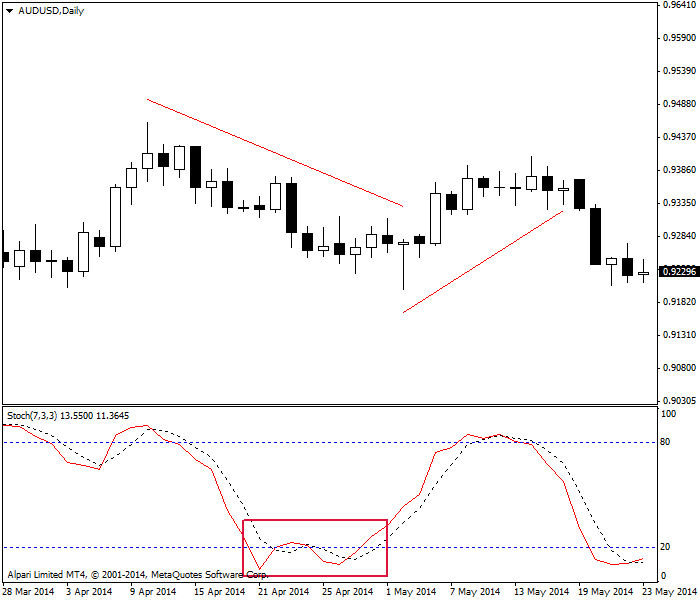The image size is (700, 600).
Task: Click the current price label 0.92296
Action: tap(678, 271)
